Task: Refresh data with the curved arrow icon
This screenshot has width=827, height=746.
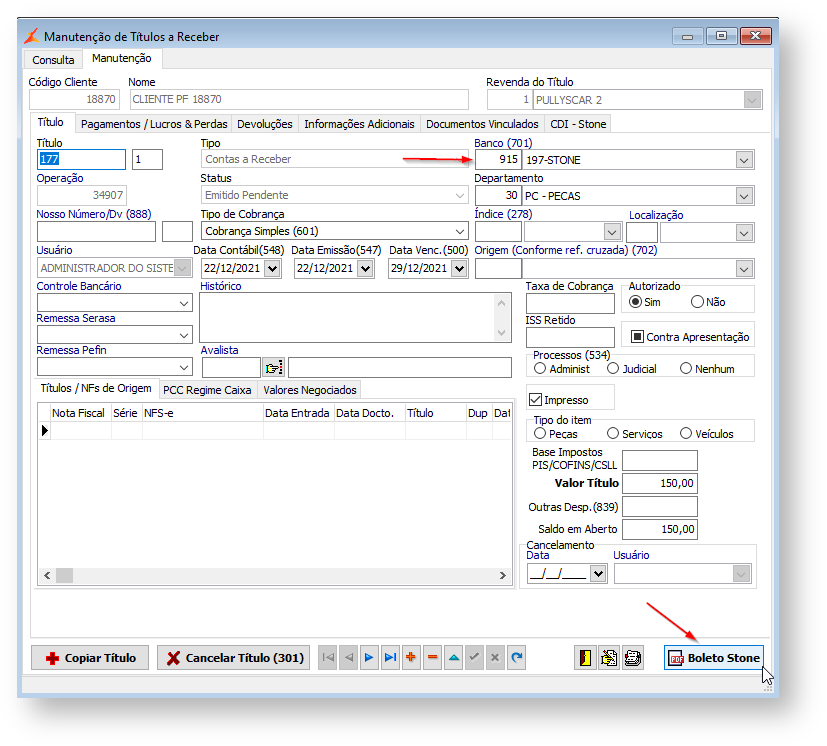Action: [x=516, y=658]
